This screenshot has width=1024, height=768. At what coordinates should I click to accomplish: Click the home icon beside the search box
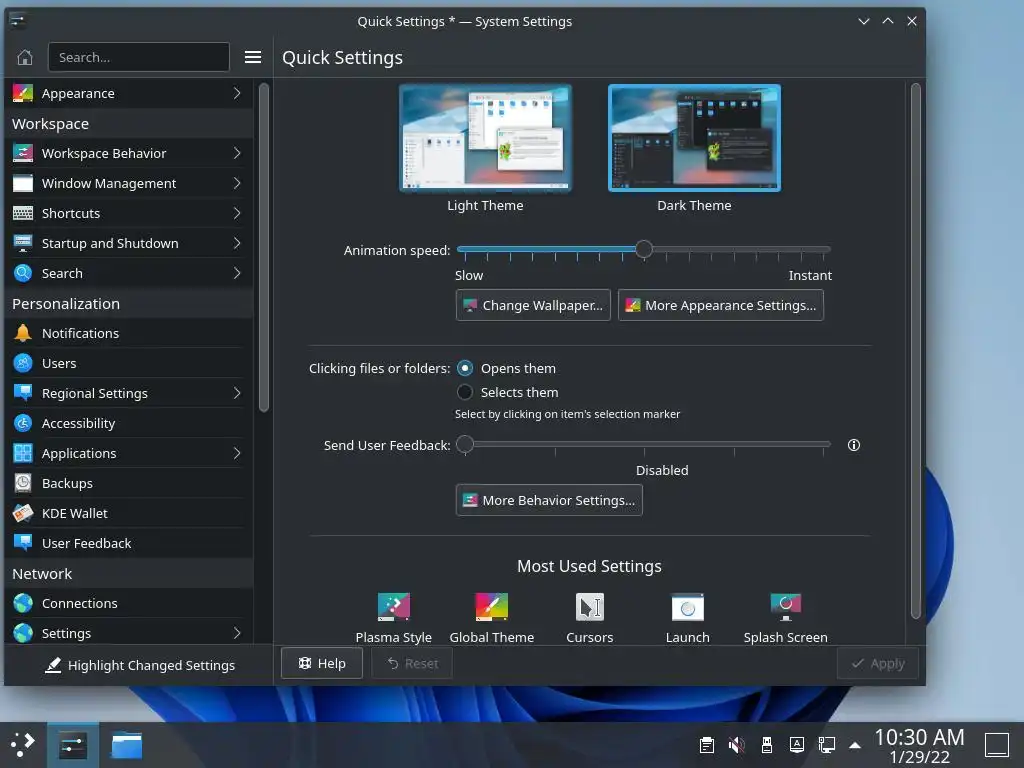coord(25,57)
